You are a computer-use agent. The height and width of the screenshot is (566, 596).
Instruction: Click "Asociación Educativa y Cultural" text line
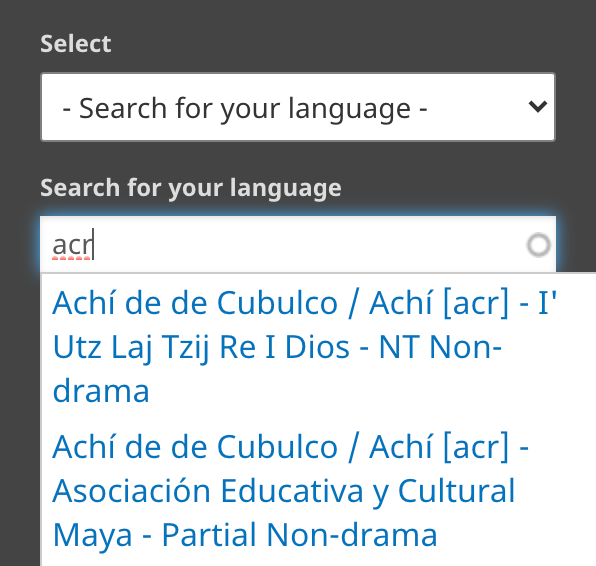click(x=284, y=491)
